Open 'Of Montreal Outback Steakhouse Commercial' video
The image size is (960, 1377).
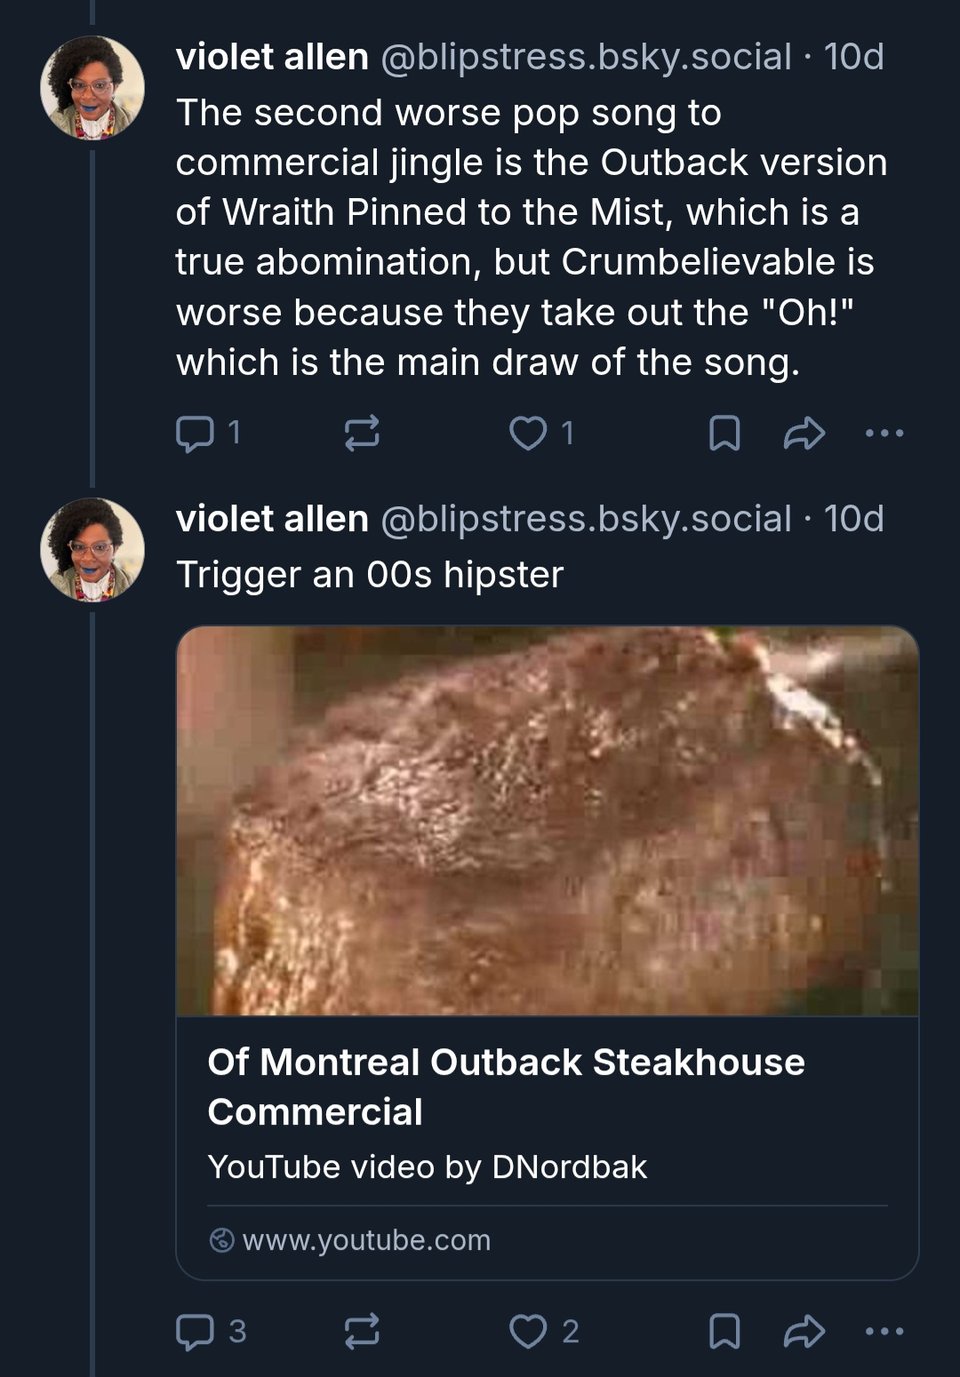[x=505, y=1086]
